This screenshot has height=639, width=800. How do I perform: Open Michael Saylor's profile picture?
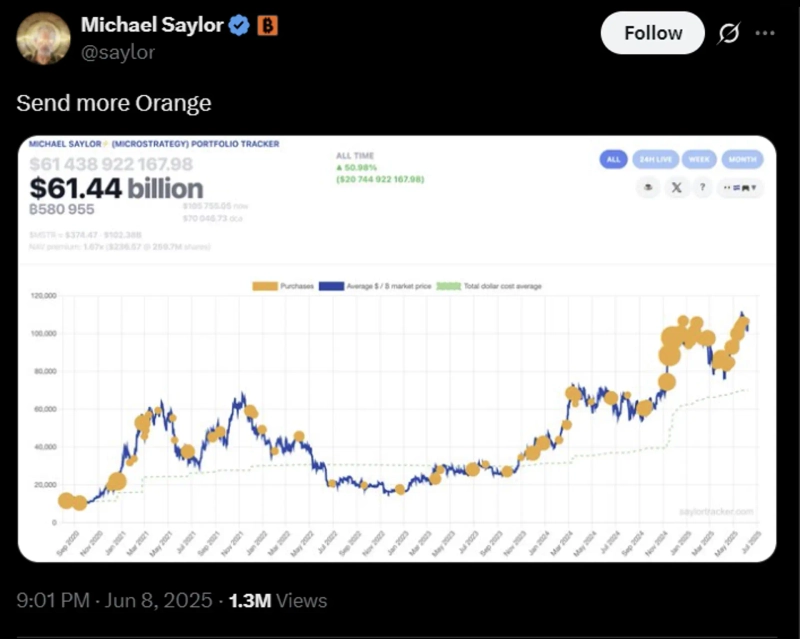(x=40, y=37)
